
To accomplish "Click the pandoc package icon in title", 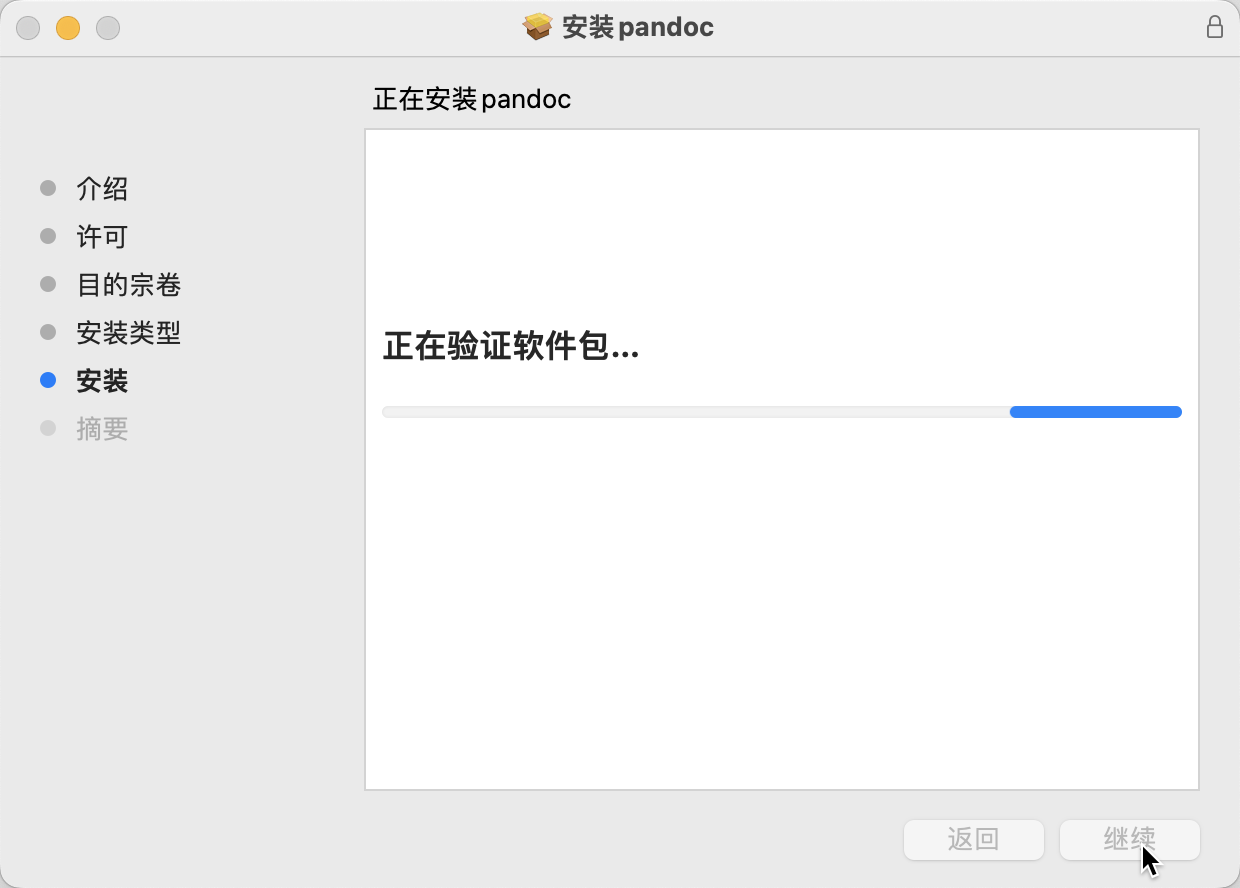I will [x=538, y=27].
